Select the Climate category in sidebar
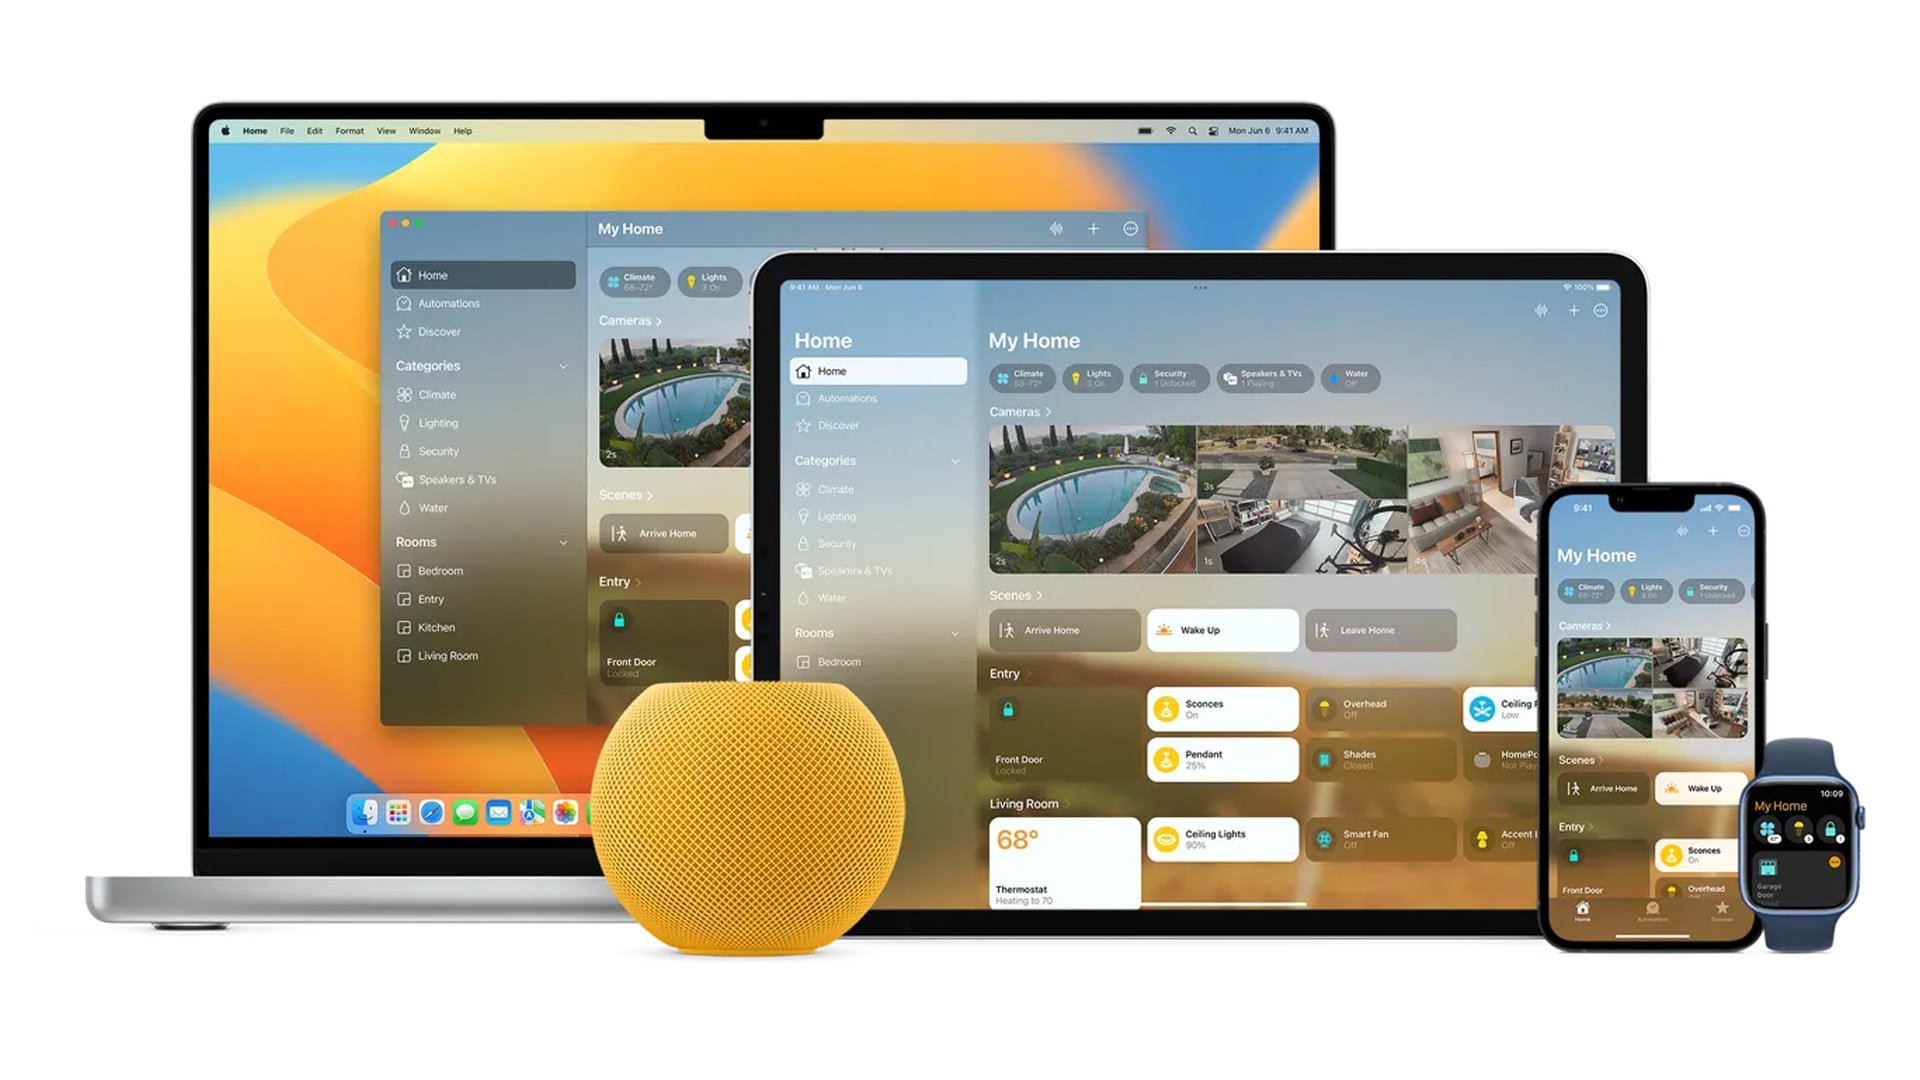1920x1080 pixels. click(435, 394)
